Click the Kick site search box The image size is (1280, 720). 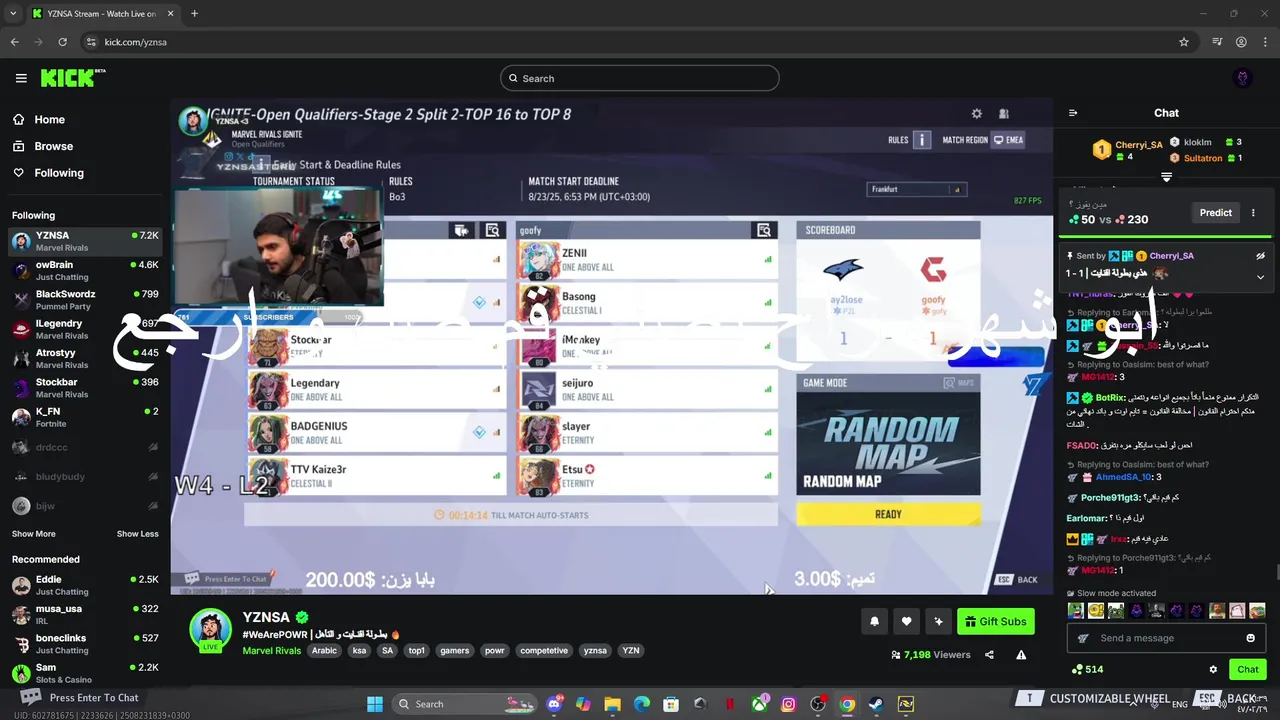[x=639, y=78]
